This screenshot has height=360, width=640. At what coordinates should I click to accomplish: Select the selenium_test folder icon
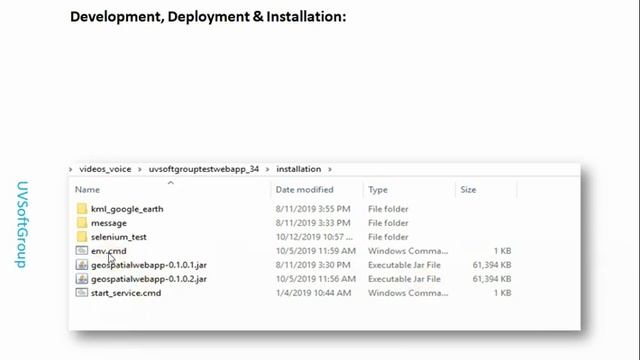82,237
